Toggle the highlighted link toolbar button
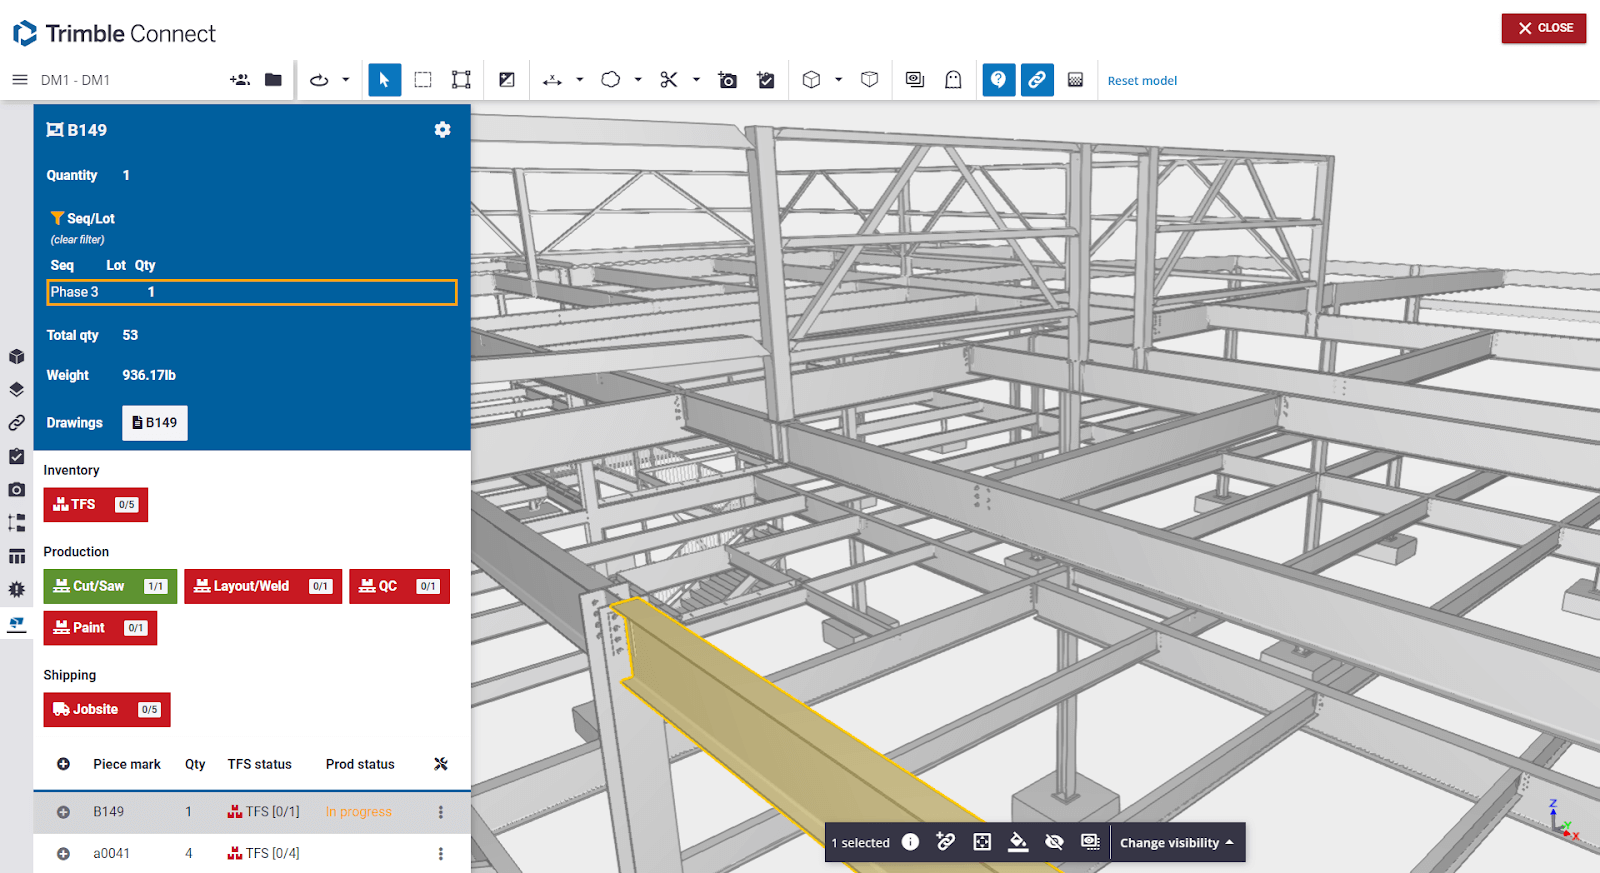This screenshot has width=1600, height=873. pyautogui.click(x=1037, y=80)
